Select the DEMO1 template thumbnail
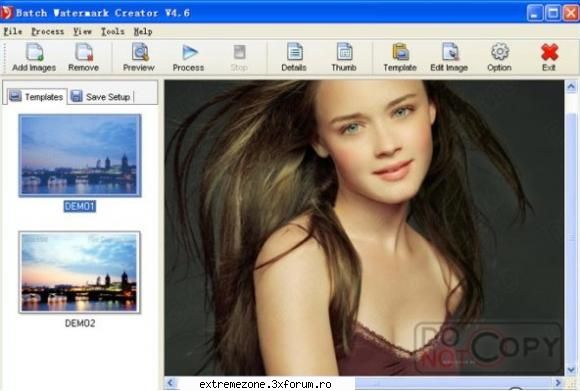 point(80,155)
